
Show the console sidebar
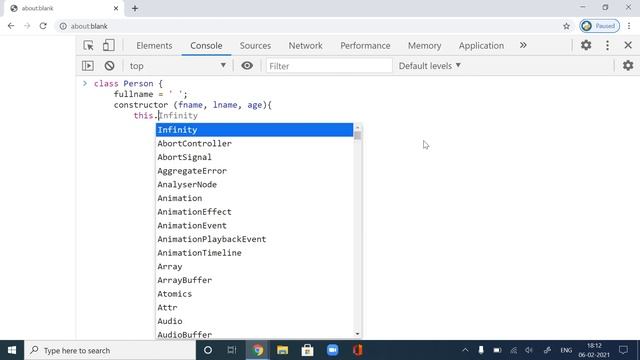point(88,66)
